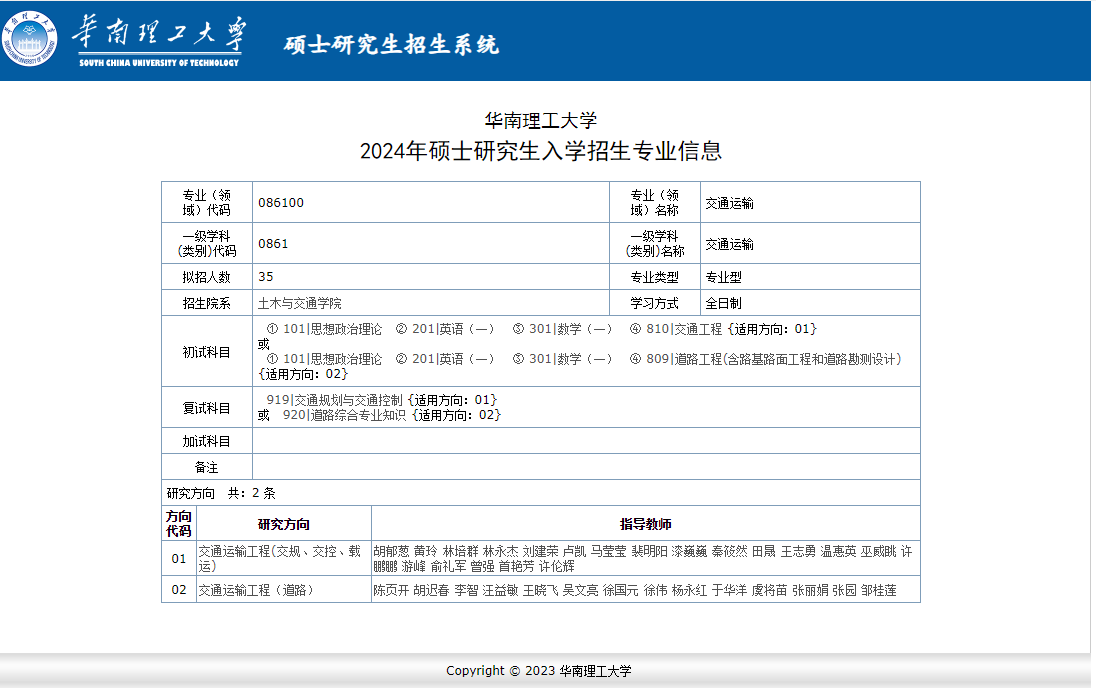Click the '硕士研究生招生系统' banner title
Screen dimensions: 1096x693
(391, 45)
